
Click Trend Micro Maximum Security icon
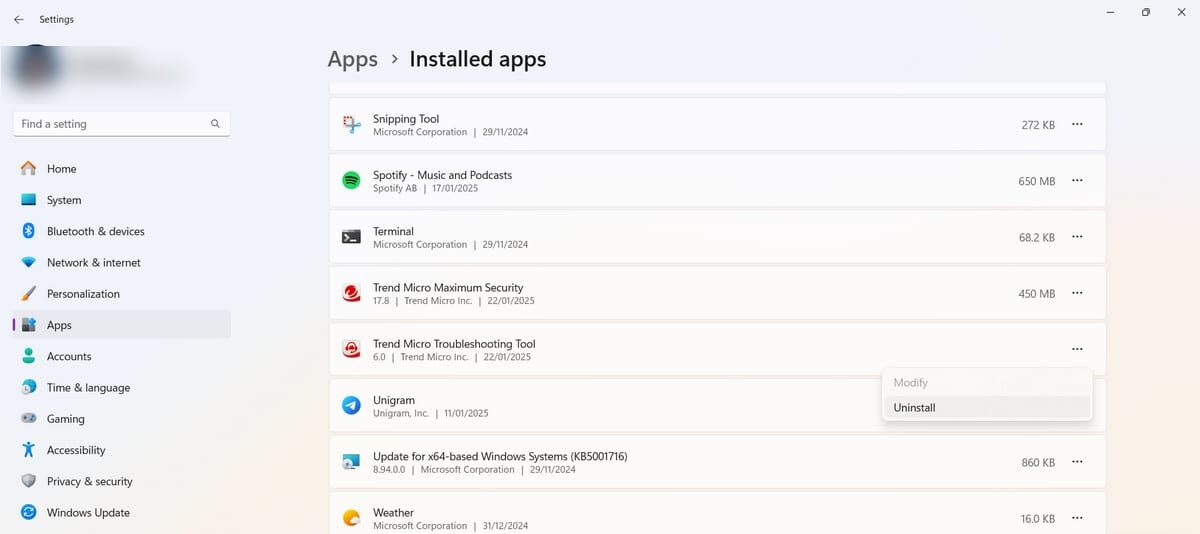(351, 293)
